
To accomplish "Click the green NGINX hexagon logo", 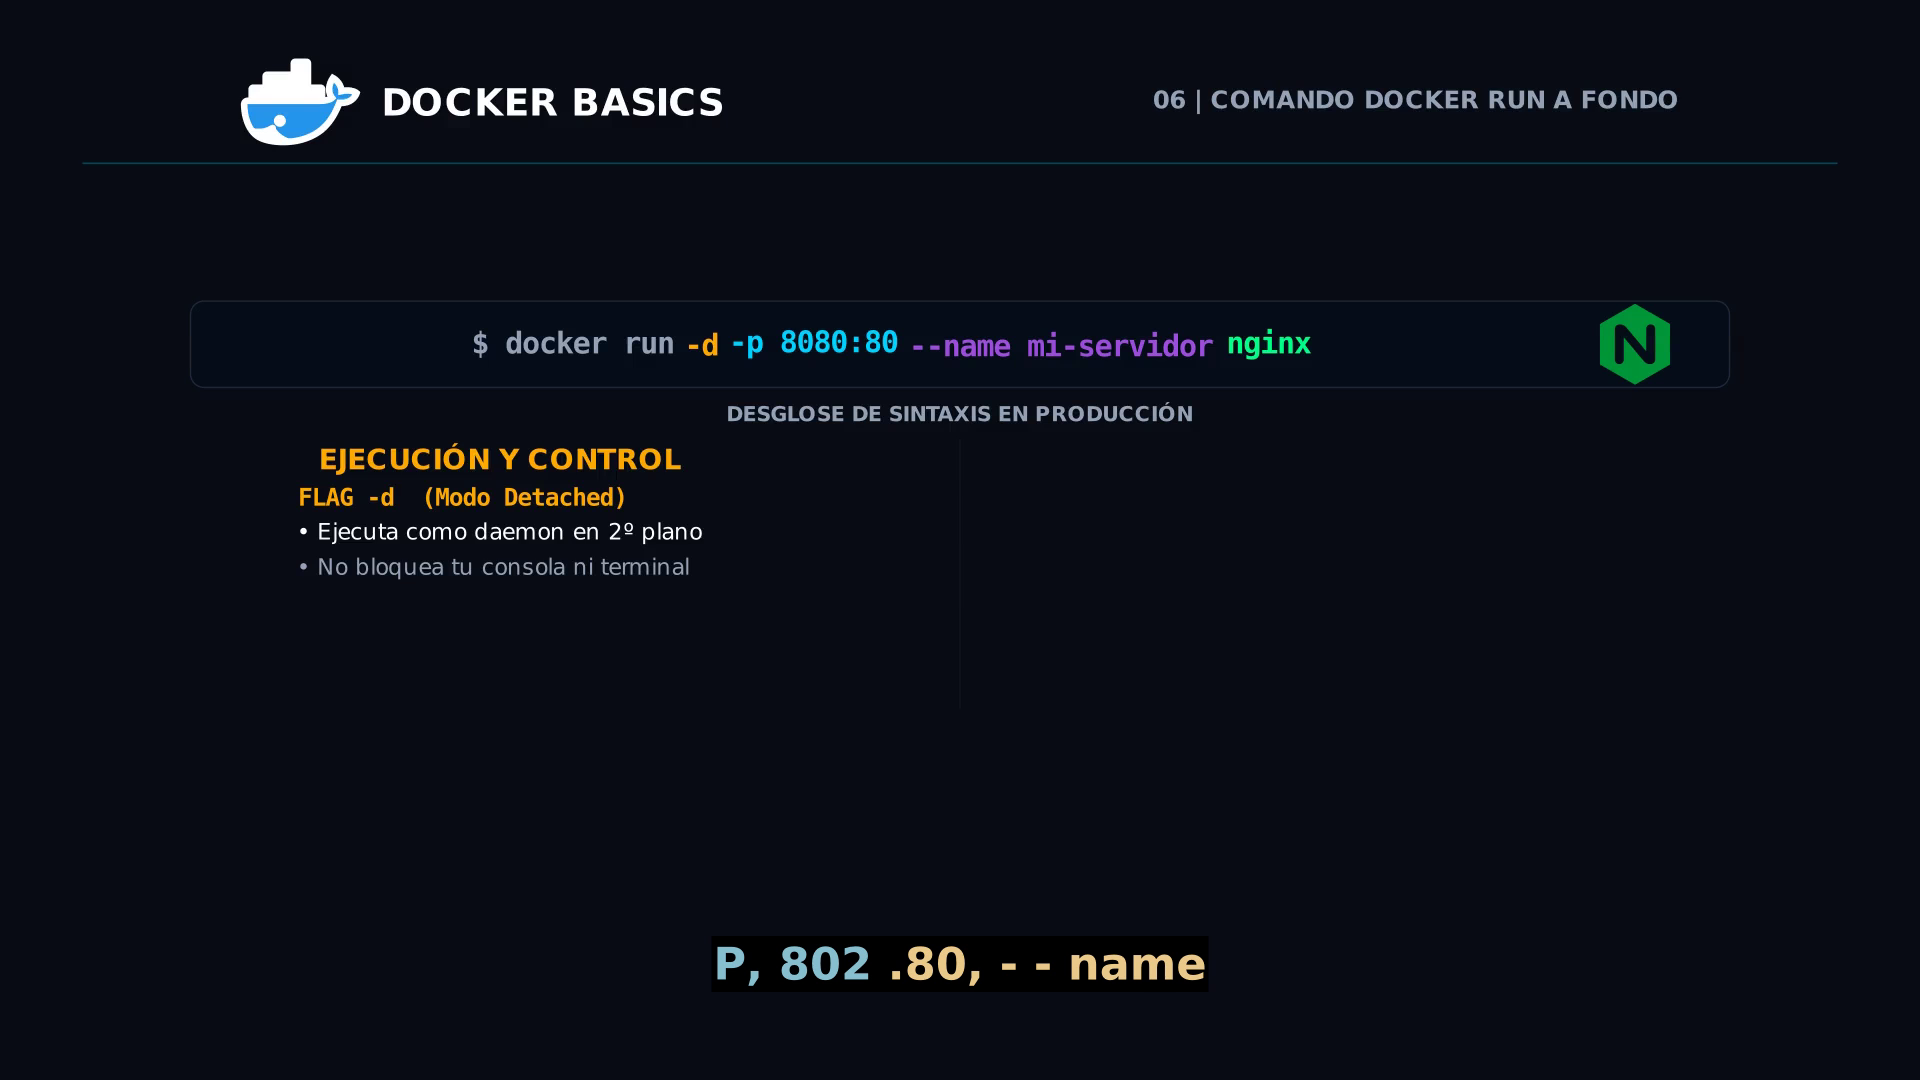I will [x=1634, y=344].
